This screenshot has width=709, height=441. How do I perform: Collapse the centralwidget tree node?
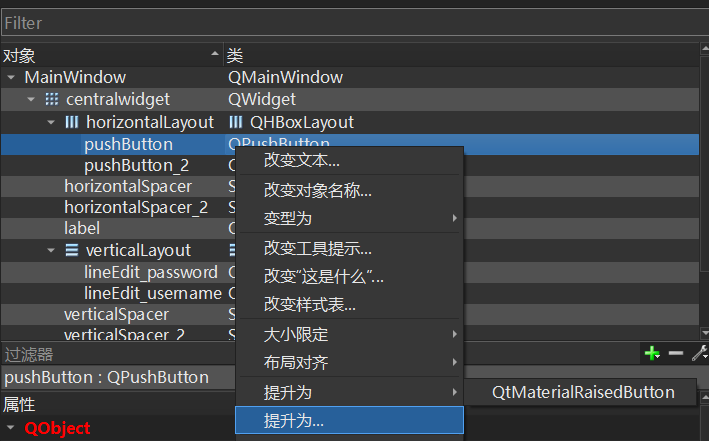(31, 100)
